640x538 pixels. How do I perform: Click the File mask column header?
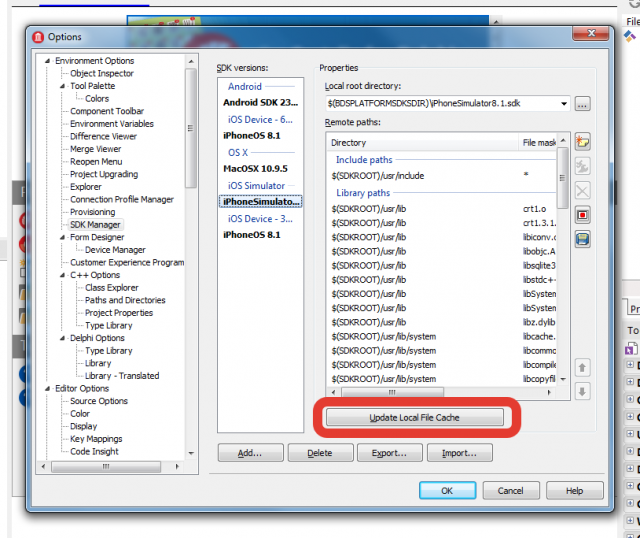tap(537, 143)
